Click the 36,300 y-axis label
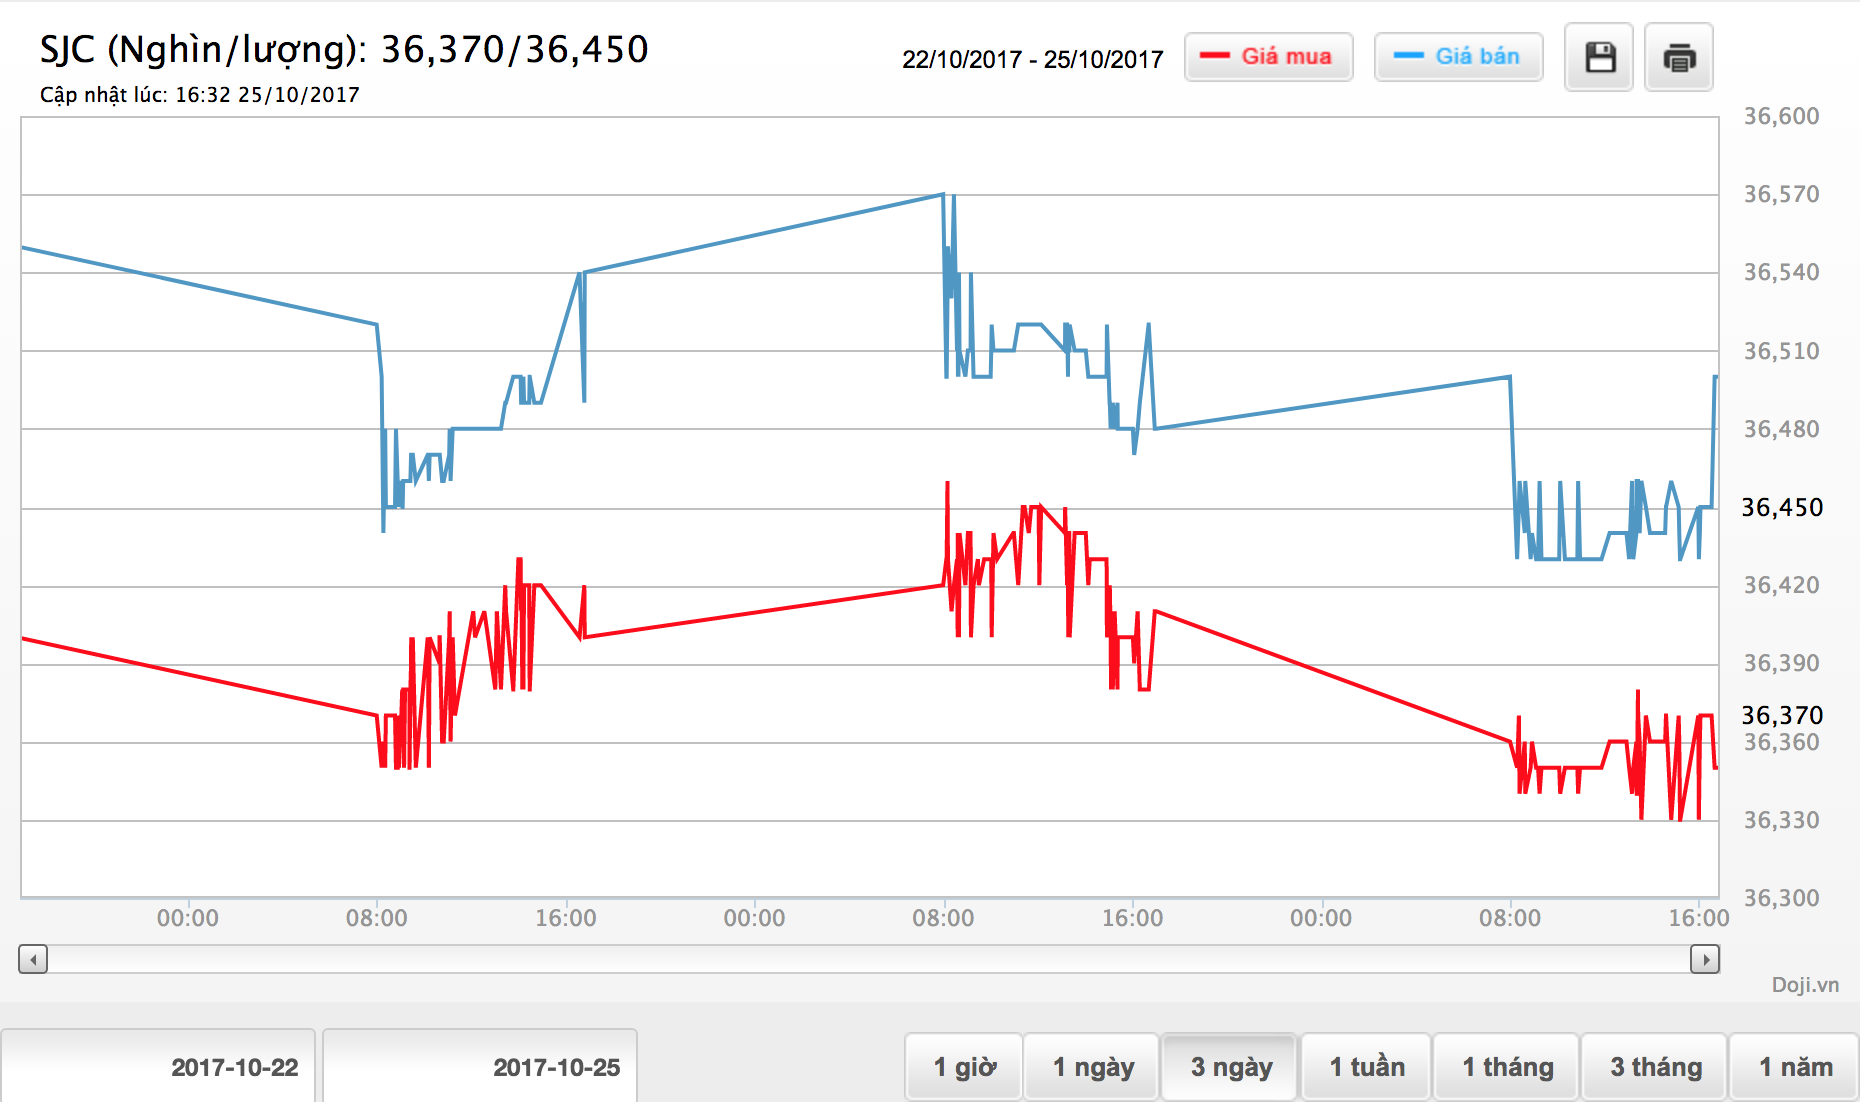This screenshot has height=1102, width=1860. (1781, 899)
